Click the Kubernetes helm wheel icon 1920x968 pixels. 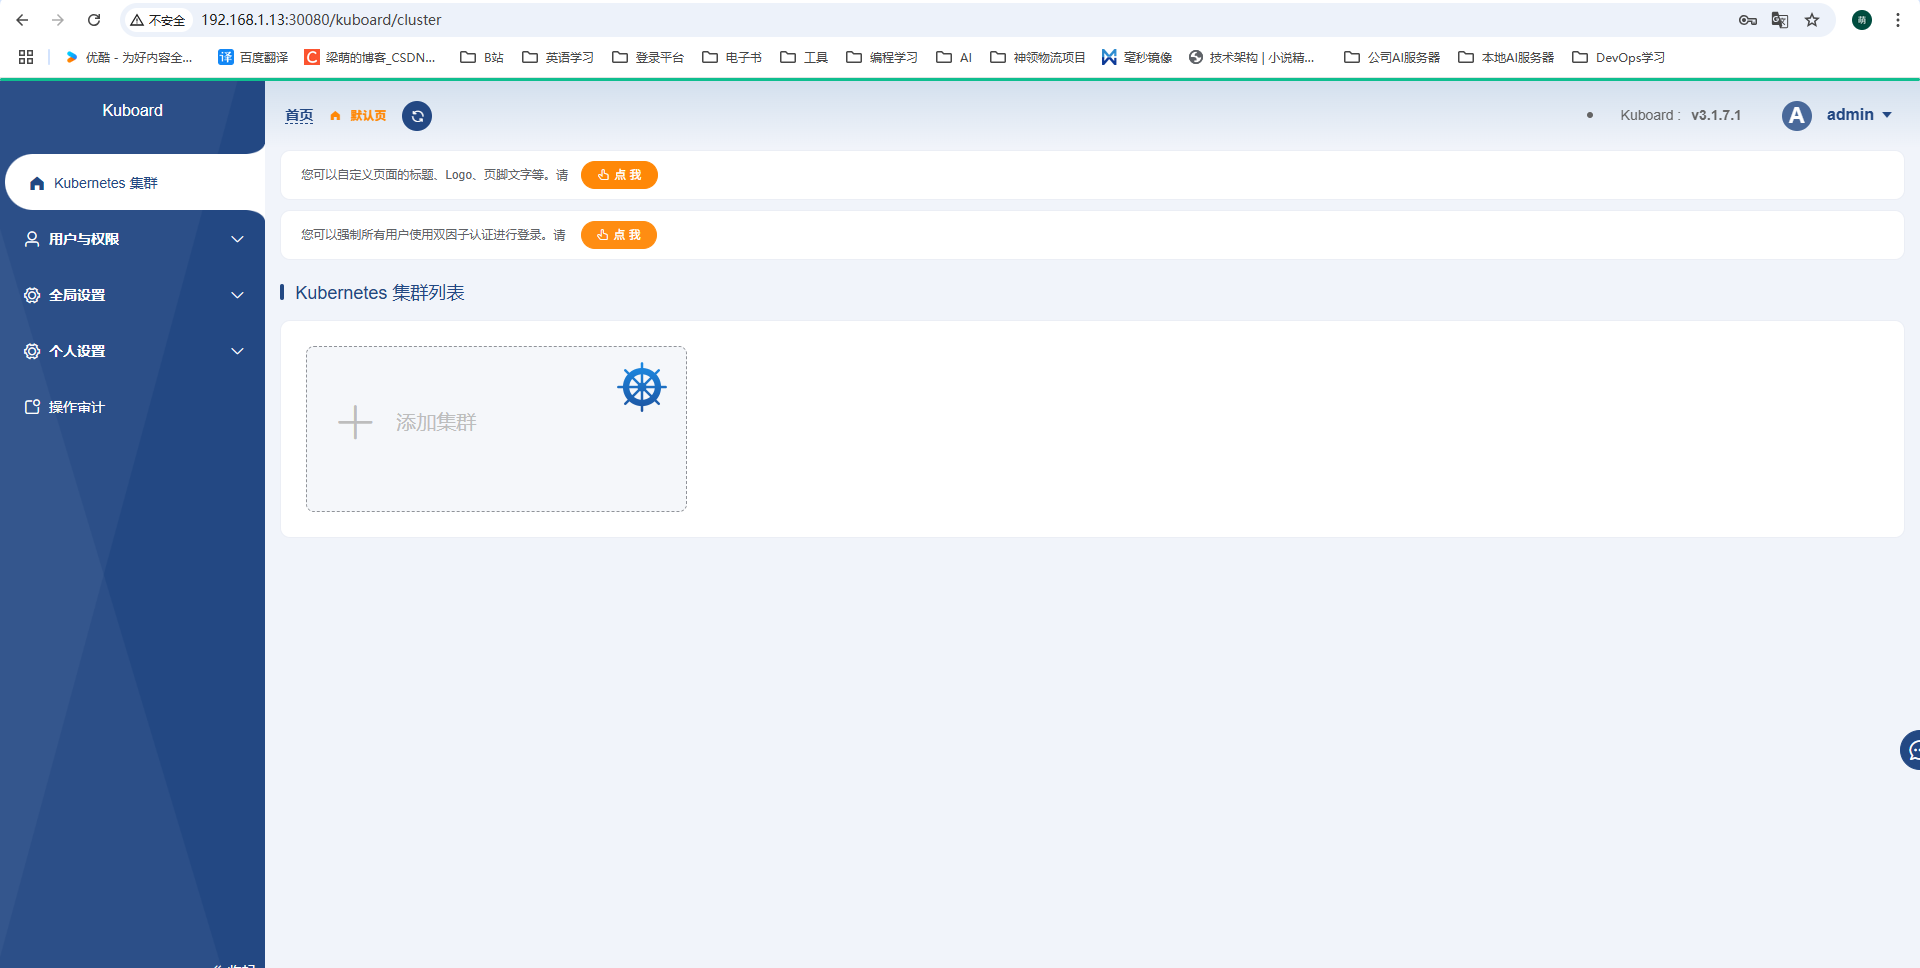[642, 388]
